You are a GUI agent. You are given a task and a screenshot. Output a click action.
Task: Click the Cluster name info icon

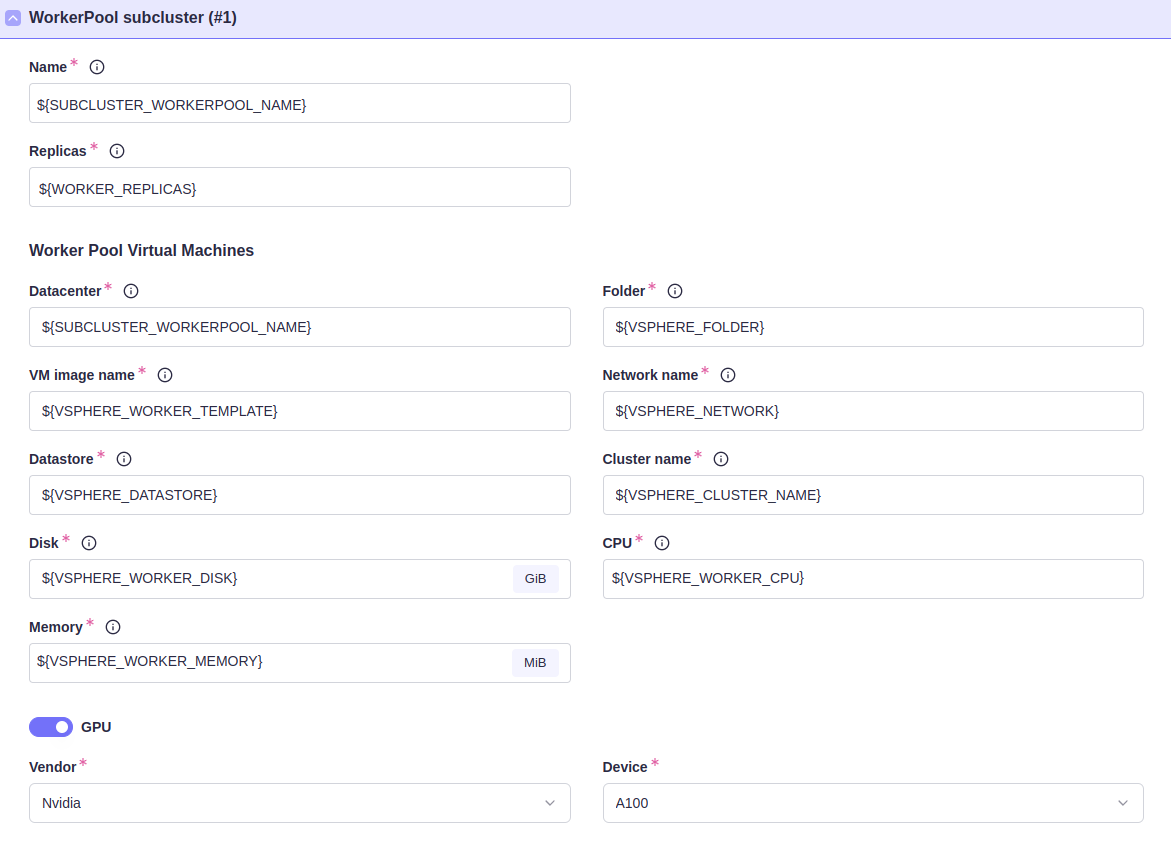point(721,459)
